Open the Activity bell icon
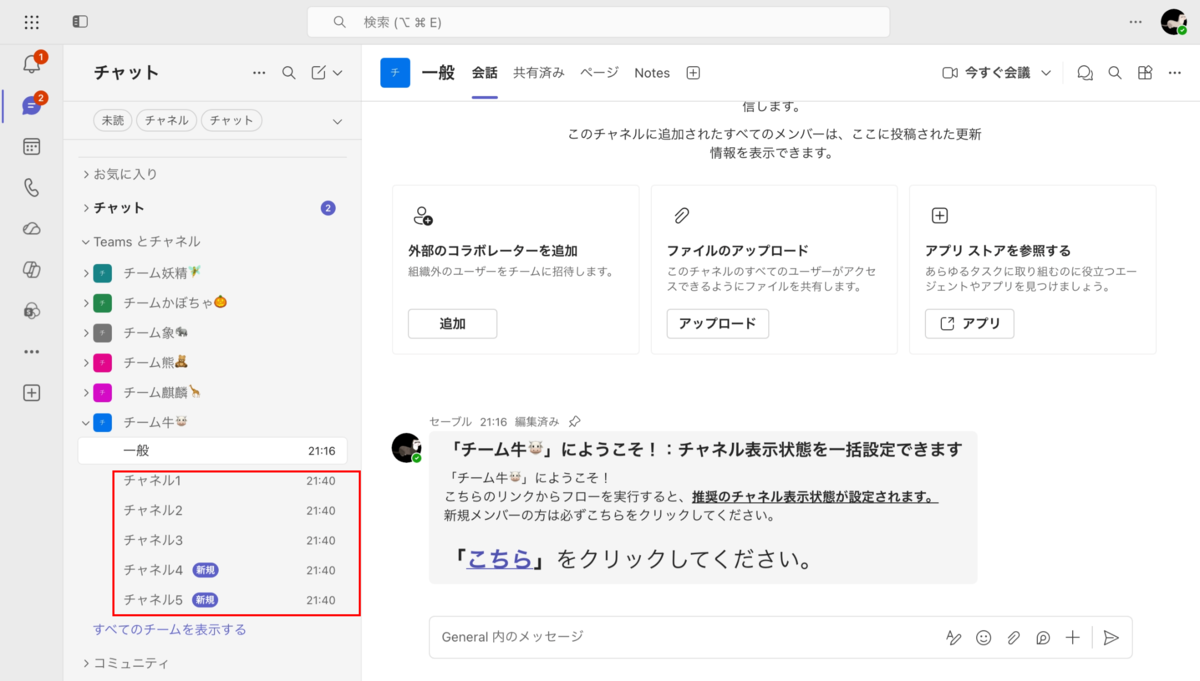Screen dimensions: 1200x681 31,65
